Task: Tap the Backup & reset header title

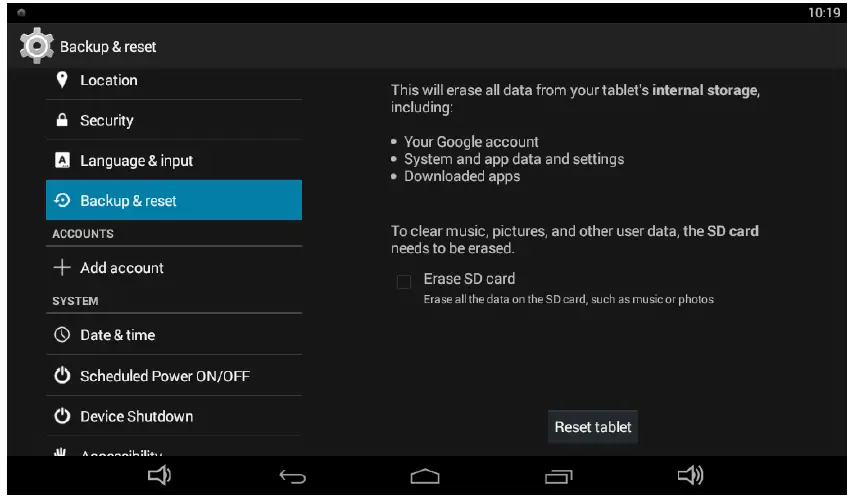Action: pos(108,47)
